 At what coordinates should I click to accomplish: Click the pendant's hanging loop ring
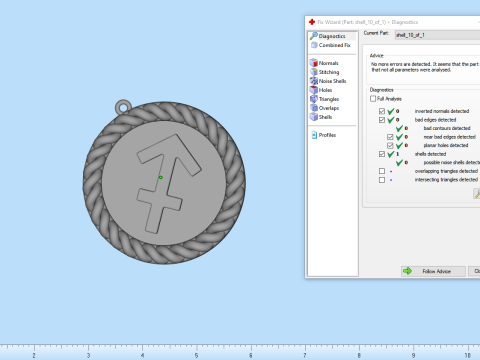pos(123,107)
